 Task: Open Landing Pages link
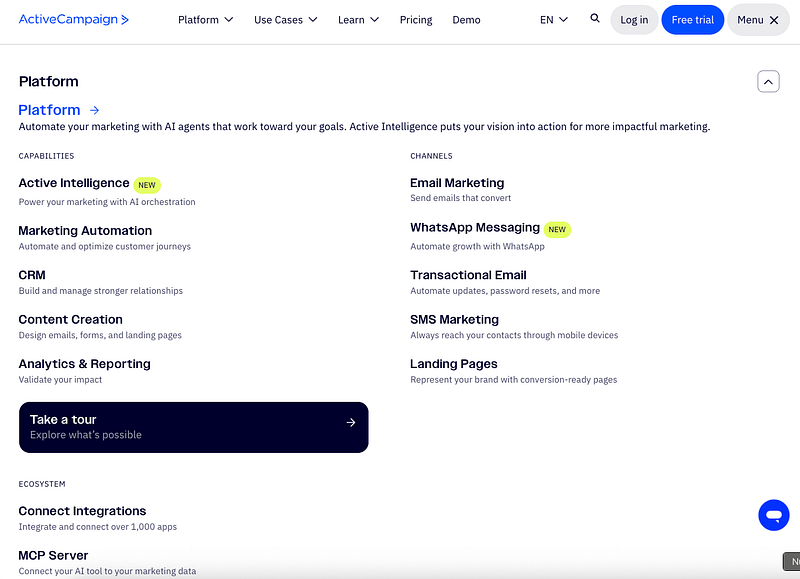coord(454,364)
